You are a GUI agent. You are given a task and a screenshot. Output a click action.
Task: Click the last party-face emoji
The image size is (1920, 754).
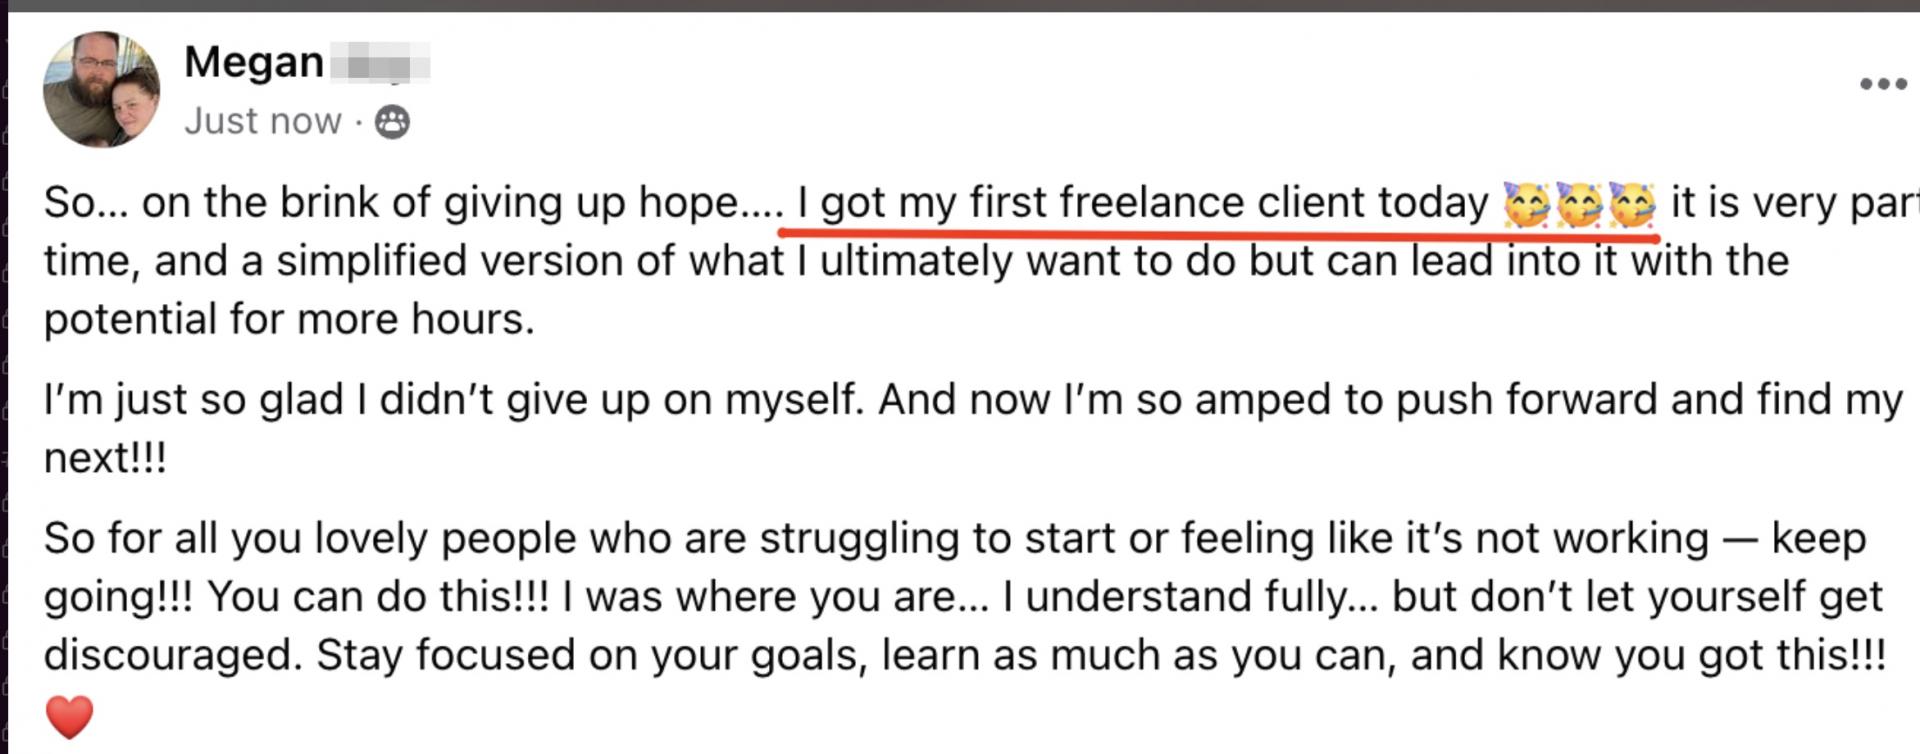(1632, 203)
